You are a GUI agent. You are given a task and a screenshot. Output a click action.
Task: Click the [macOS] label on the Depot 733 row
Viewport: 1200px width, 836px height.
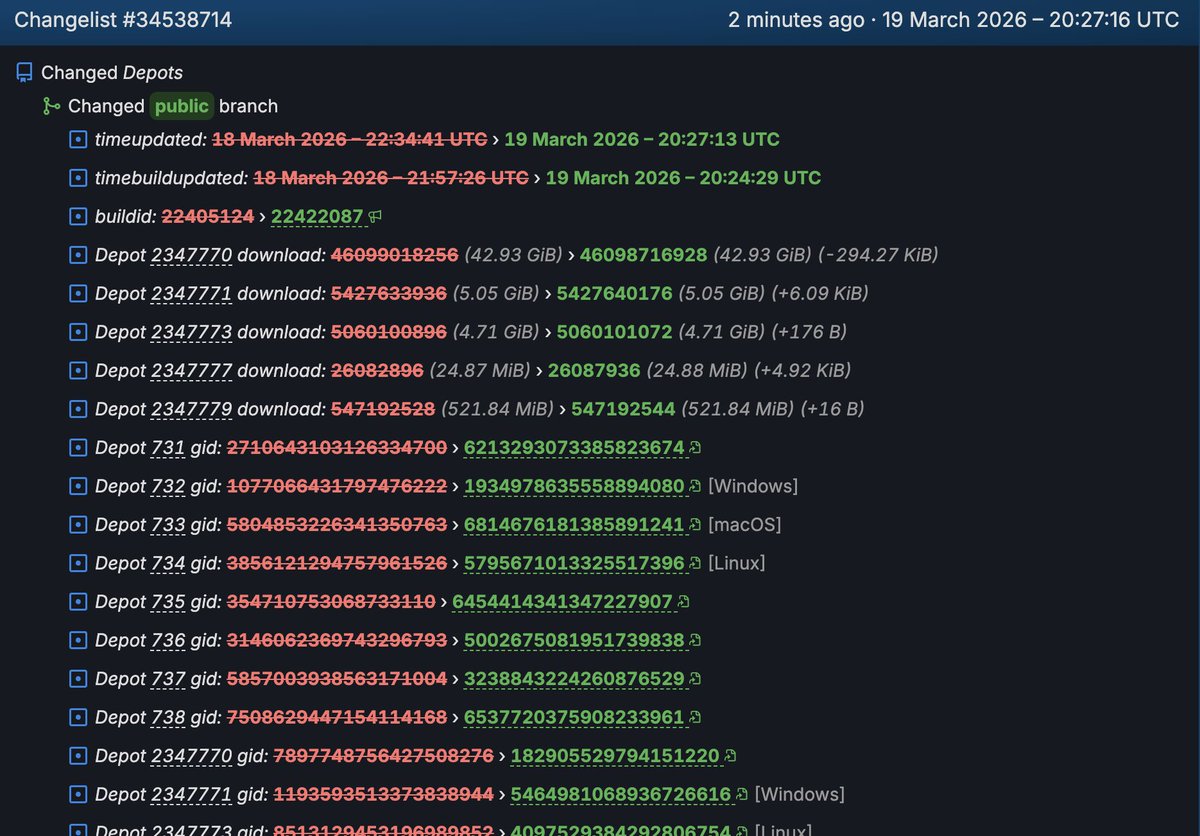[x=744, y=524]
